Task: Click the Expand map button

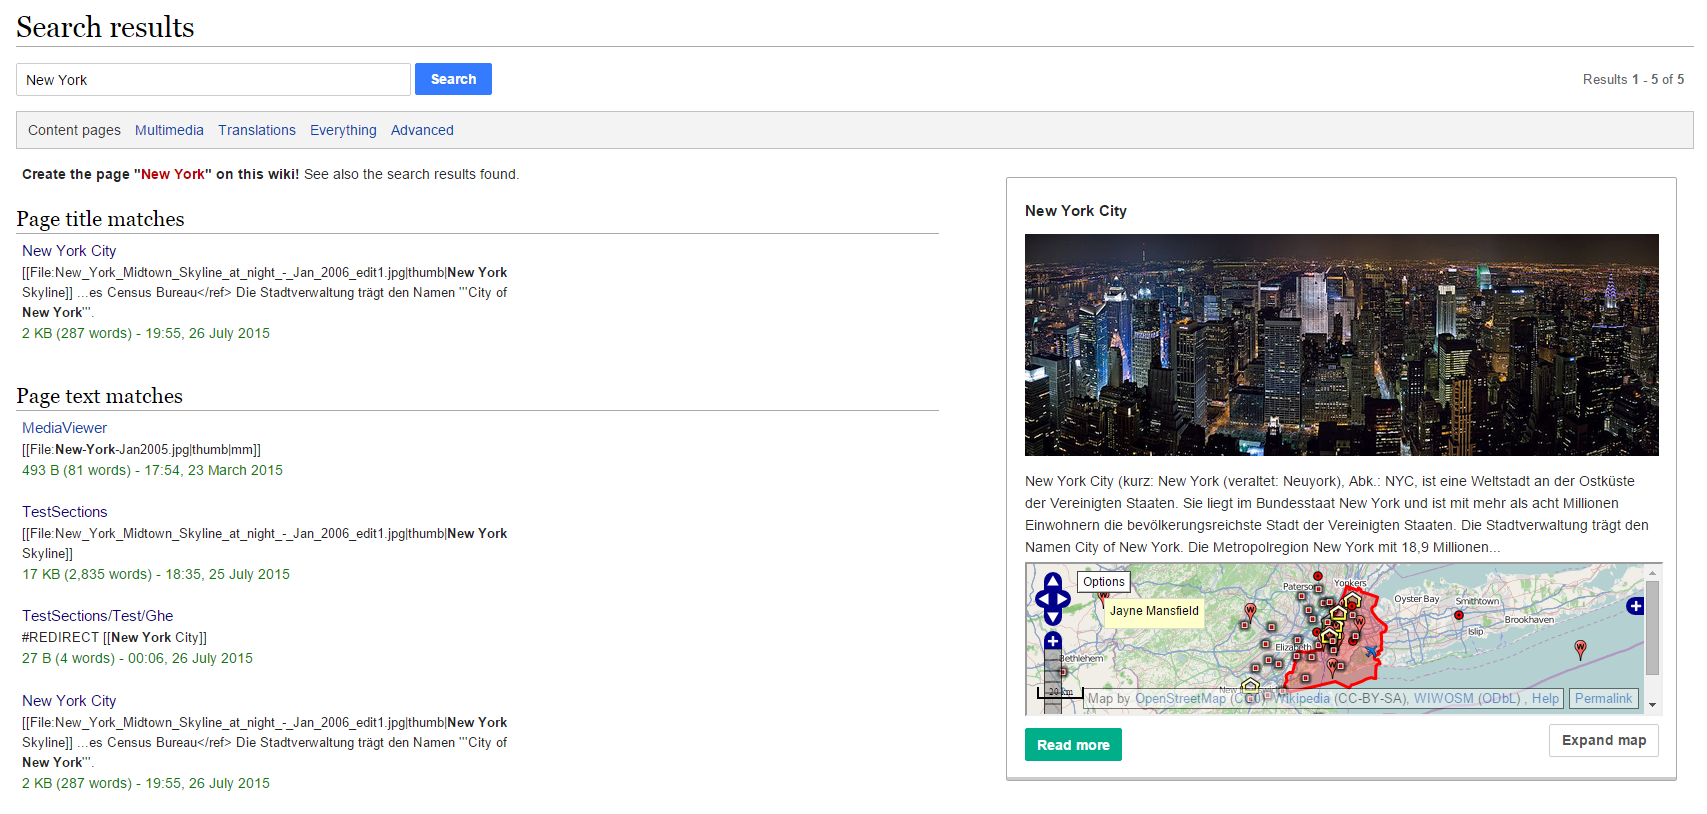Action: [x=1604, y=740]
